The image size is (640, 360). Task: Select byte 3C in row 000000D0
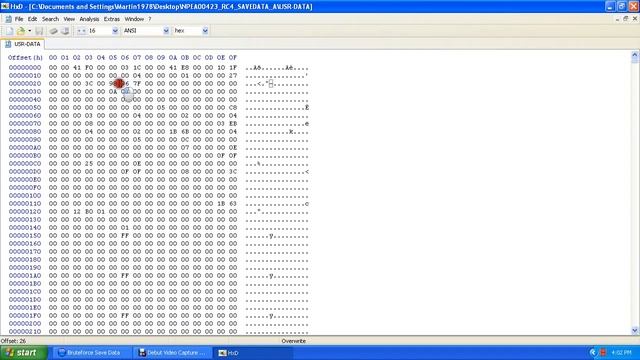[x=233, y=171]
